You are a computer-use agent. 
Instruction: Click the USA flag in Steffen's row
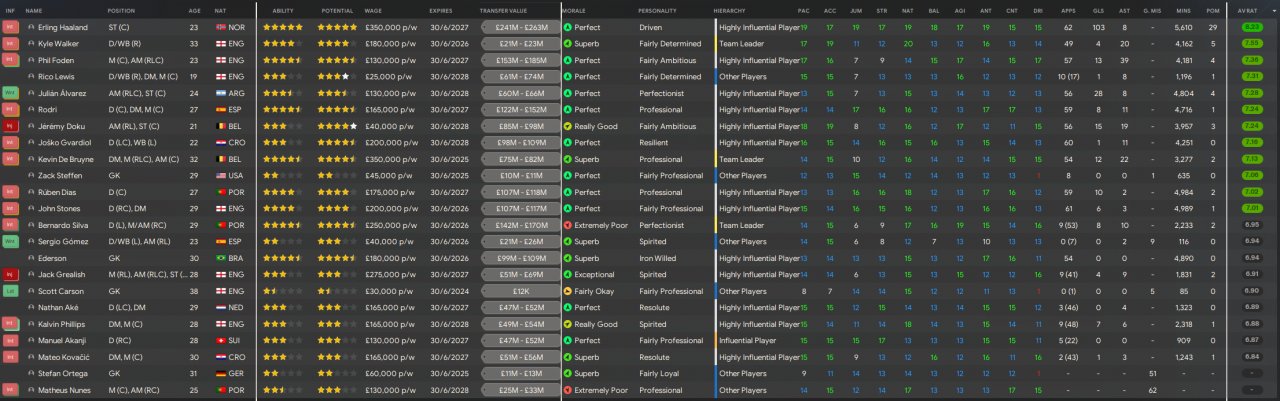[221, 175]
